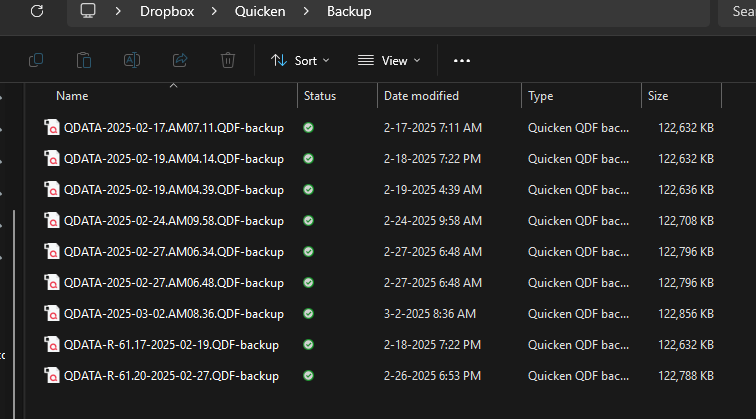Sort by Type column header
This screenshot has height=419, width=756.
(x=540, y=96)
